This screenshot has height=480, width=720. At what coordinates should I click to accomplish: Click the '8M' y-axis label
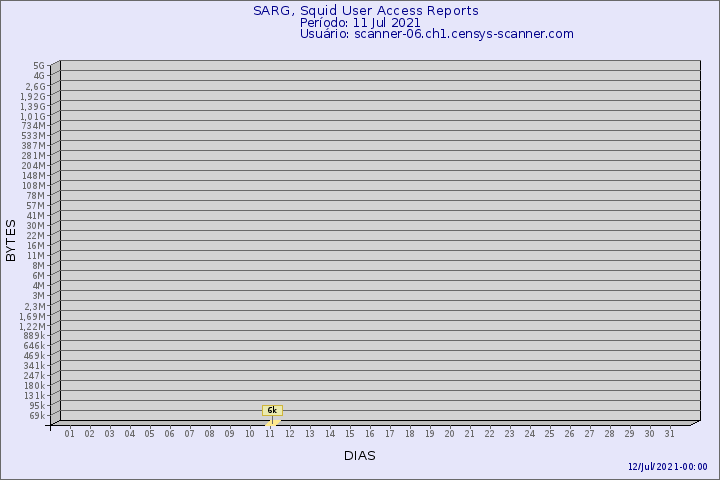tap(39, 265)
